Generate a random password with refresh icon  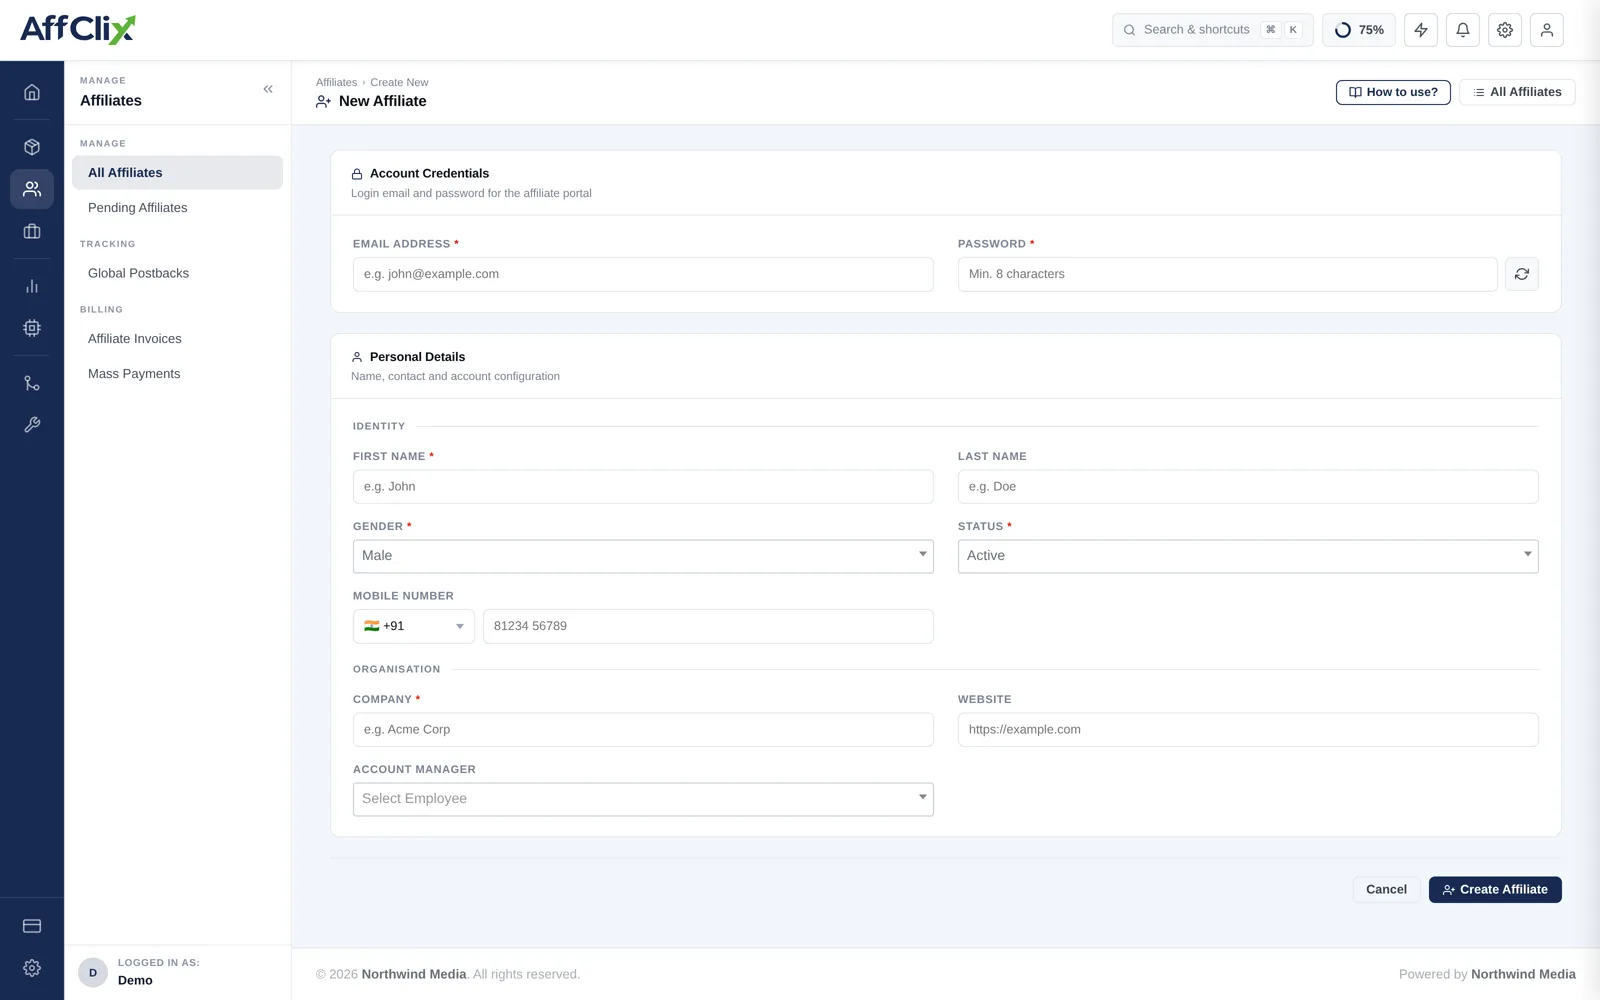coord(1522,274)
